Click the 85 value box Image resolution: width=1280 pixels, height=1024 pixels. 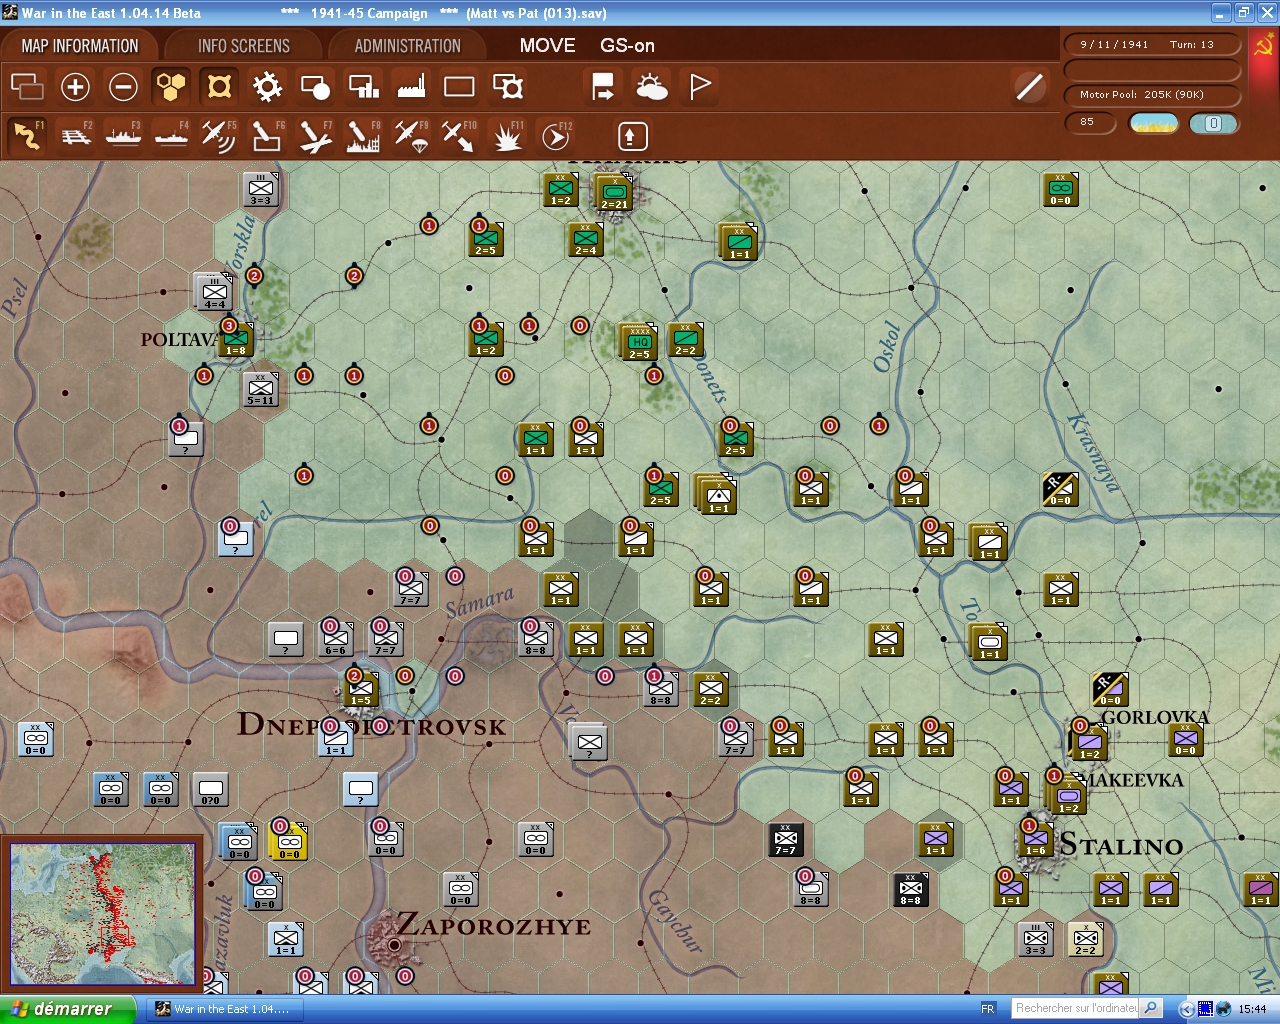pos(1091,123)
